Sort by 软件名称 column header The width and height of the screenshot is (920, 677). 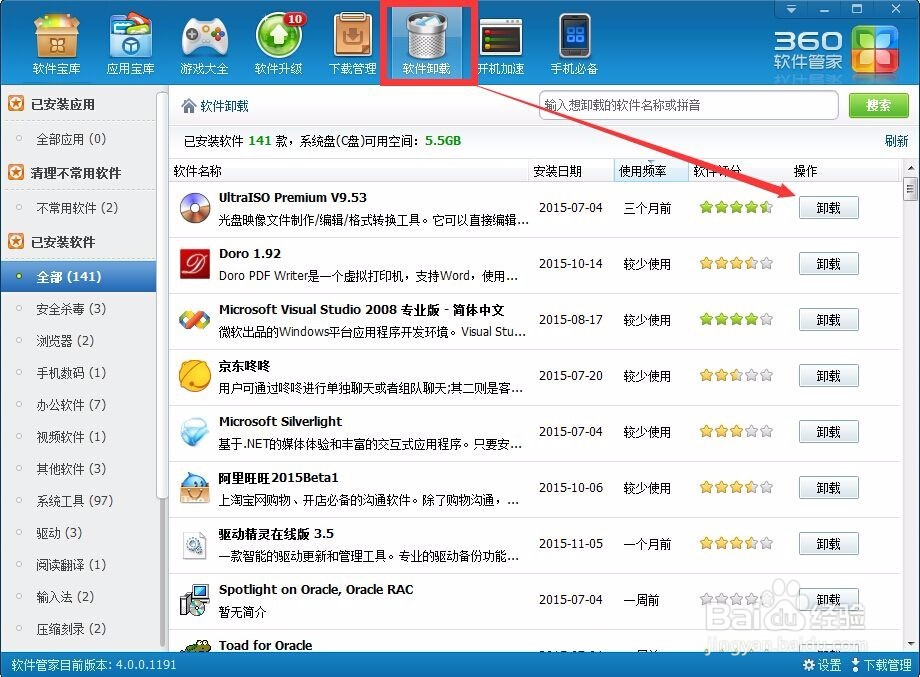349,171
